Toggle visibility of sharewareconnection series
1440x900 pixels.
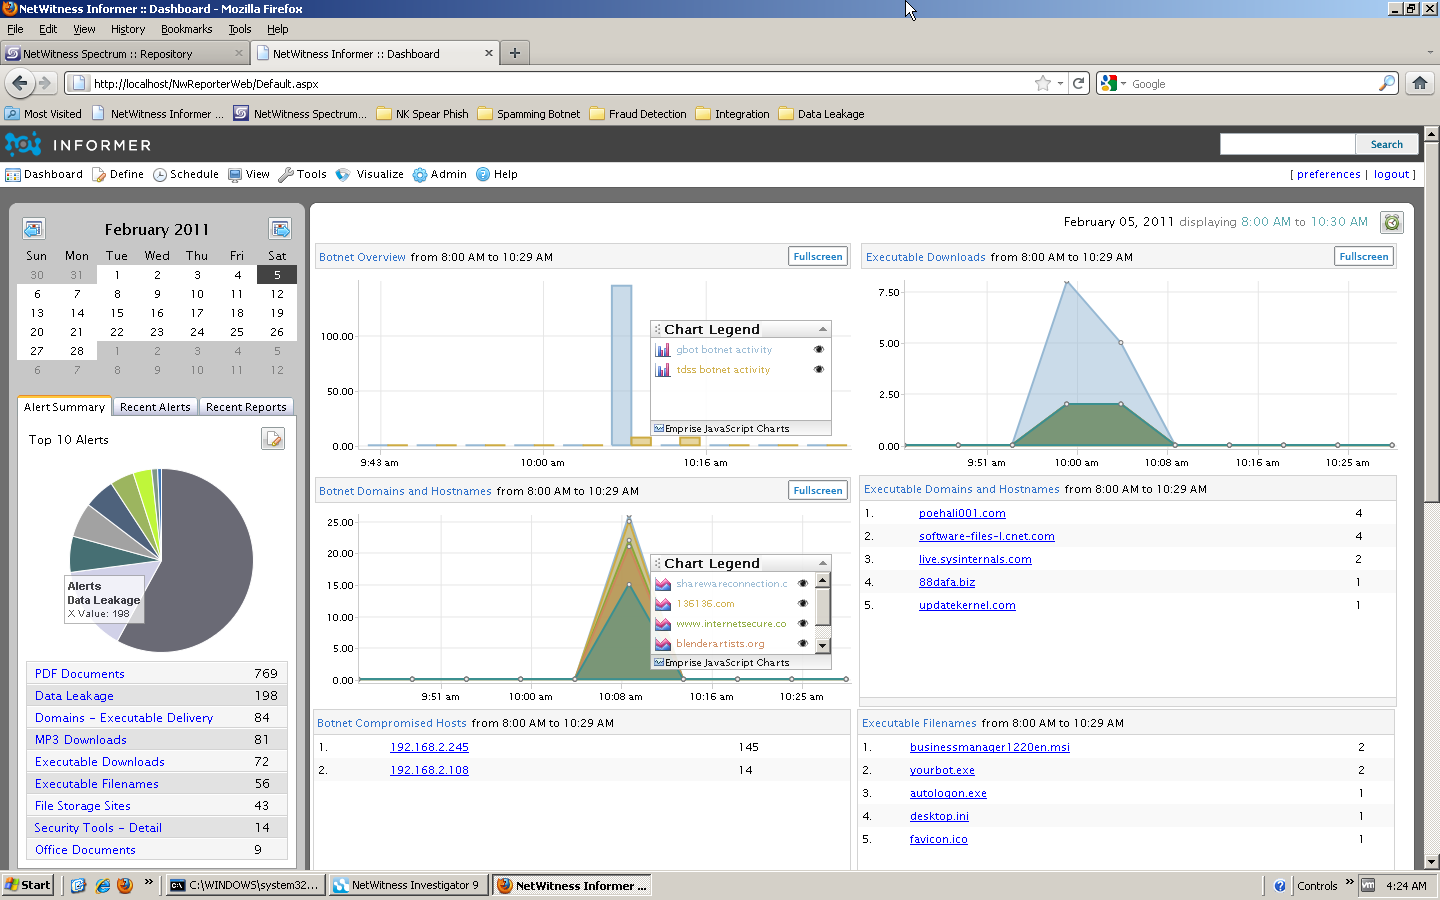[802, 583]
